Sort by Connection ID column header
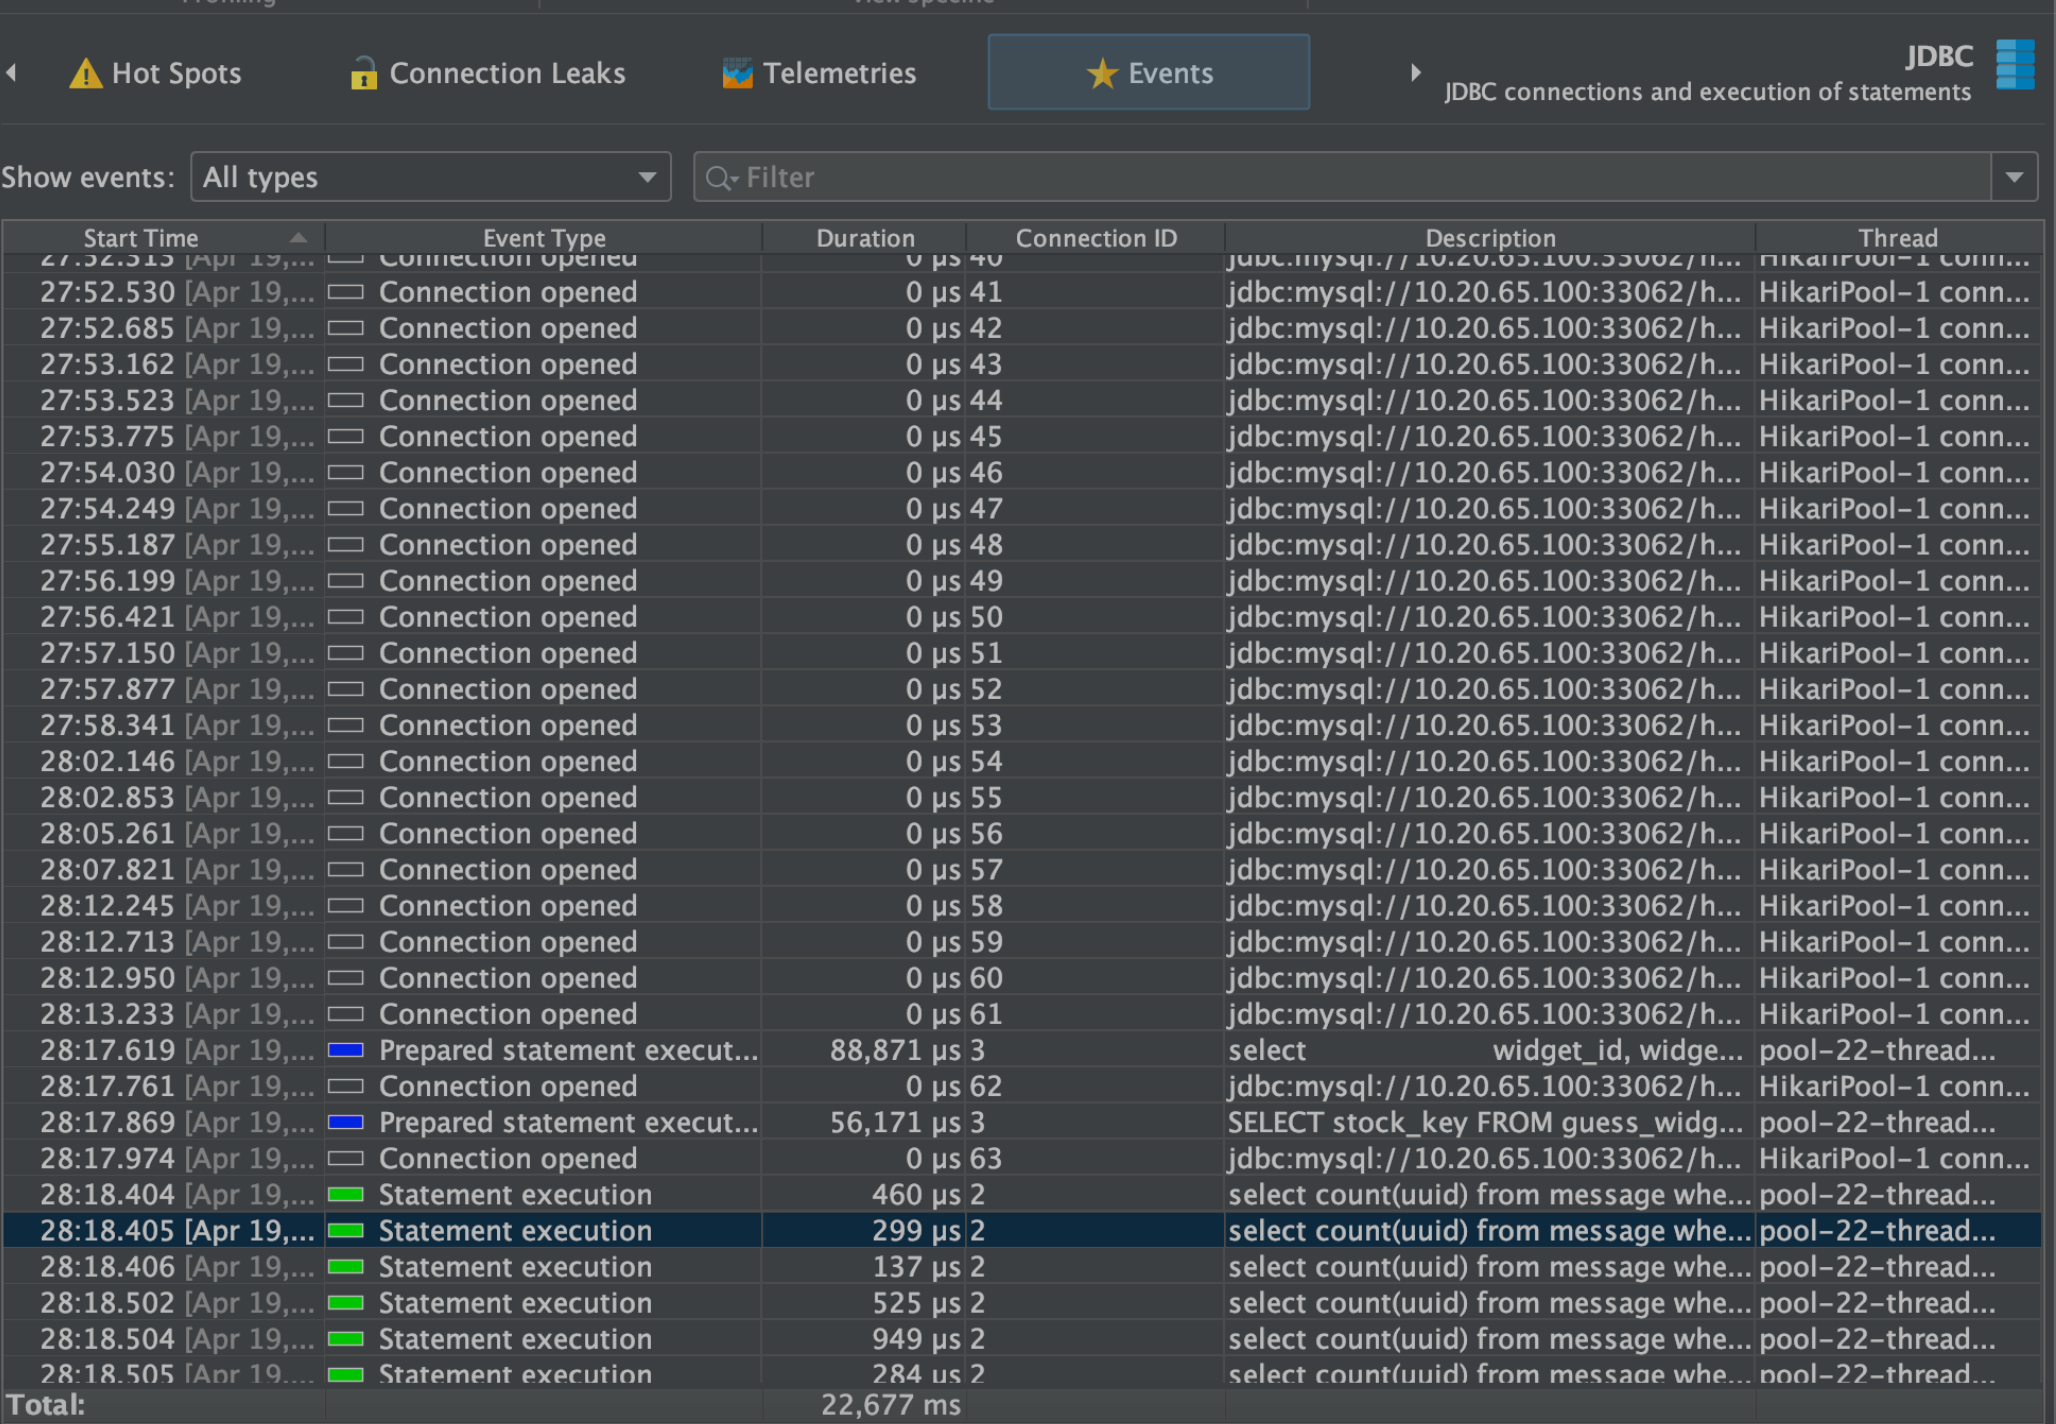Viewport: 2056px width, 1424px height. (1096, 238)
